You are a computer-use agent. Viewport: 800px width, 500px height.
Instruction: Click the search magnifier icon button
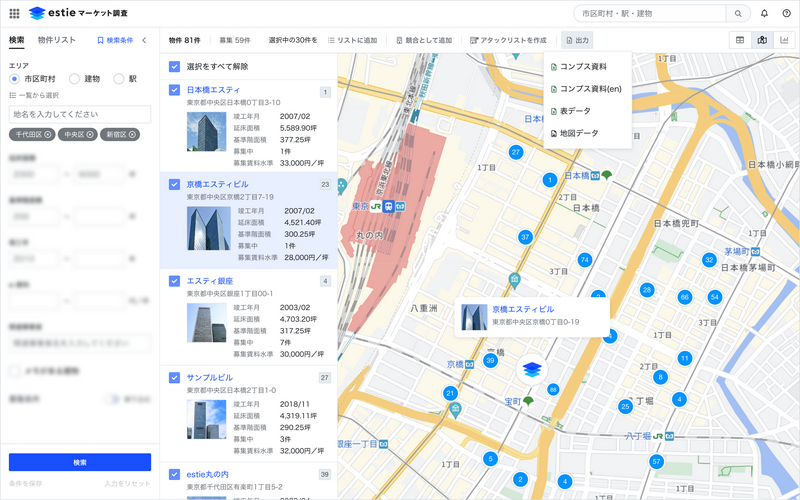[738, 14]
